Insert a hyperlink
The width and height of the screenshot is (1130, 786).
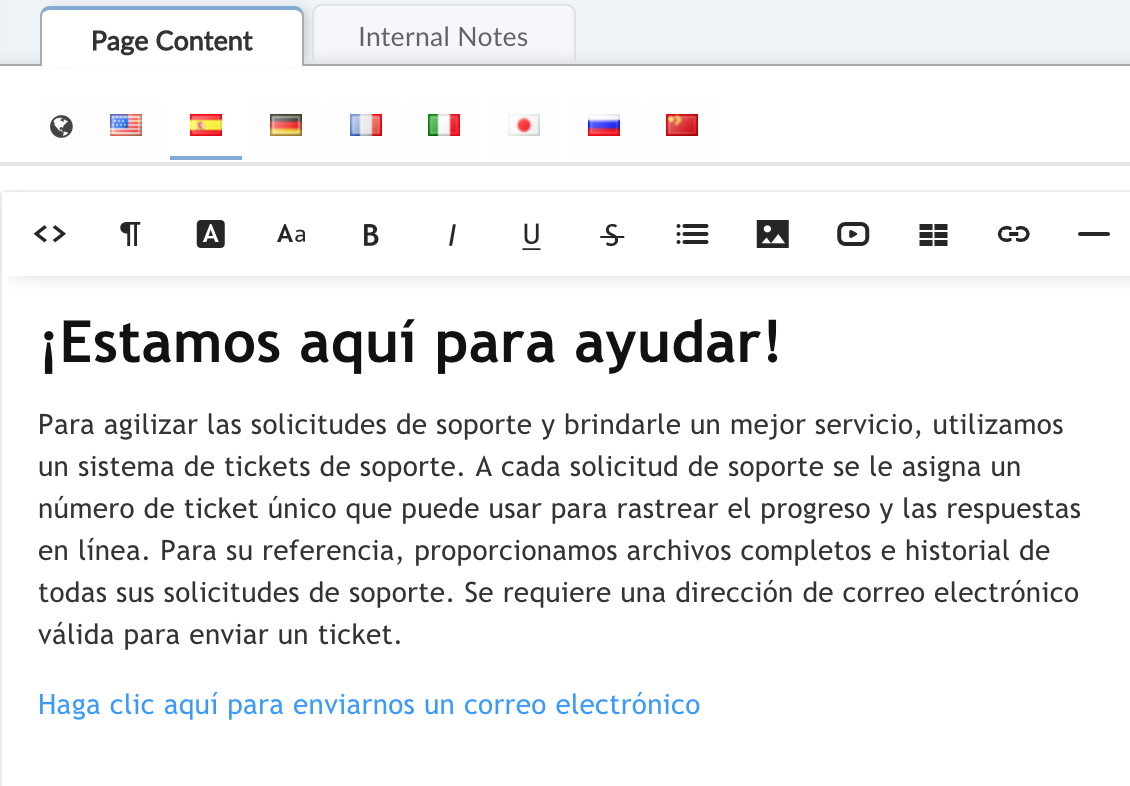1013,234
